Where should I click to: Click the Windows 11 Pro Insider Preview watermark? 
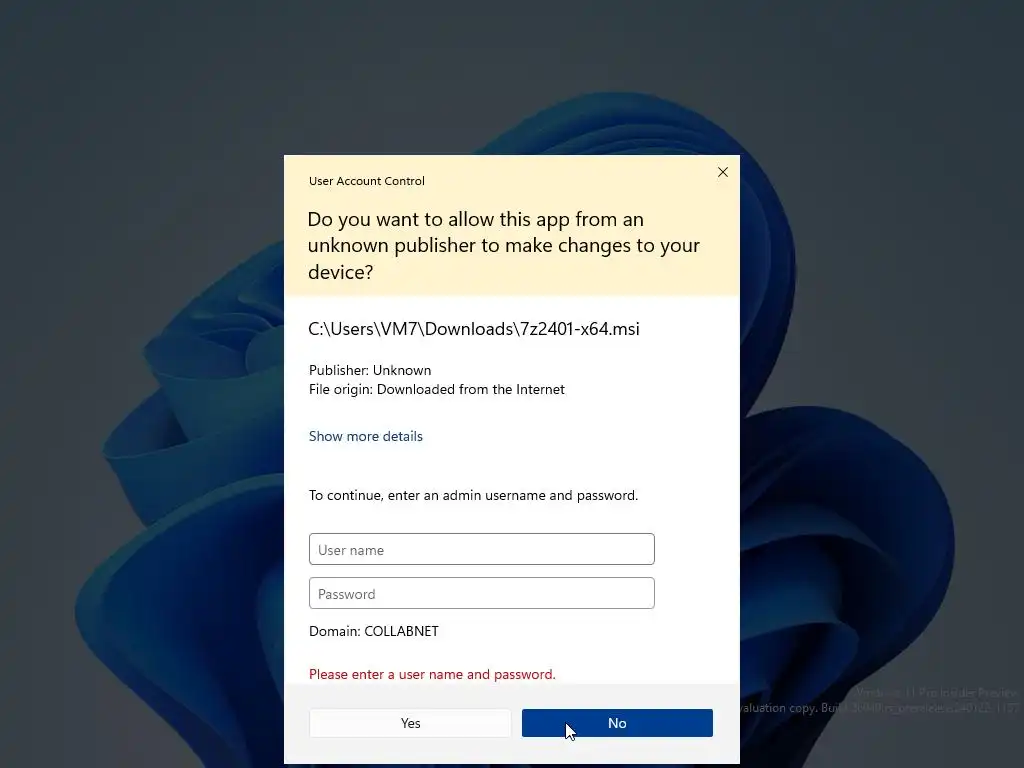(x=936, y=692)
